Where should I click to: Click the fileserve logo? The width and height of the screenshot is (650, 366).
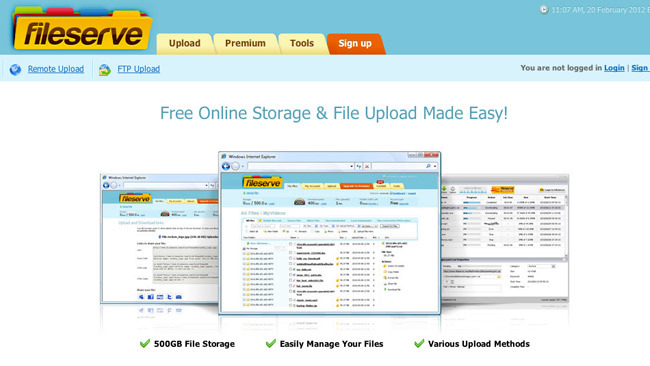pos(82,29)
